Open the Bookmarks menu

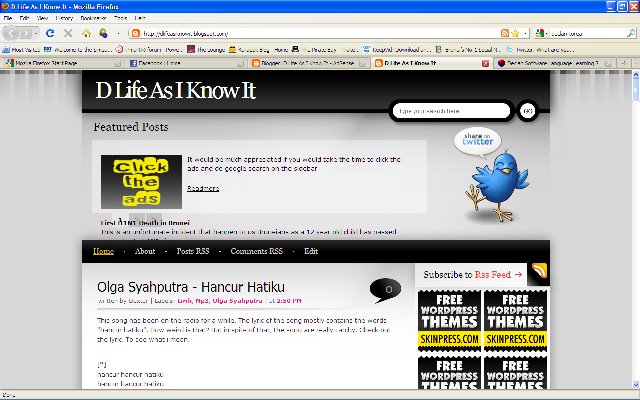click(x=93, y=18)
